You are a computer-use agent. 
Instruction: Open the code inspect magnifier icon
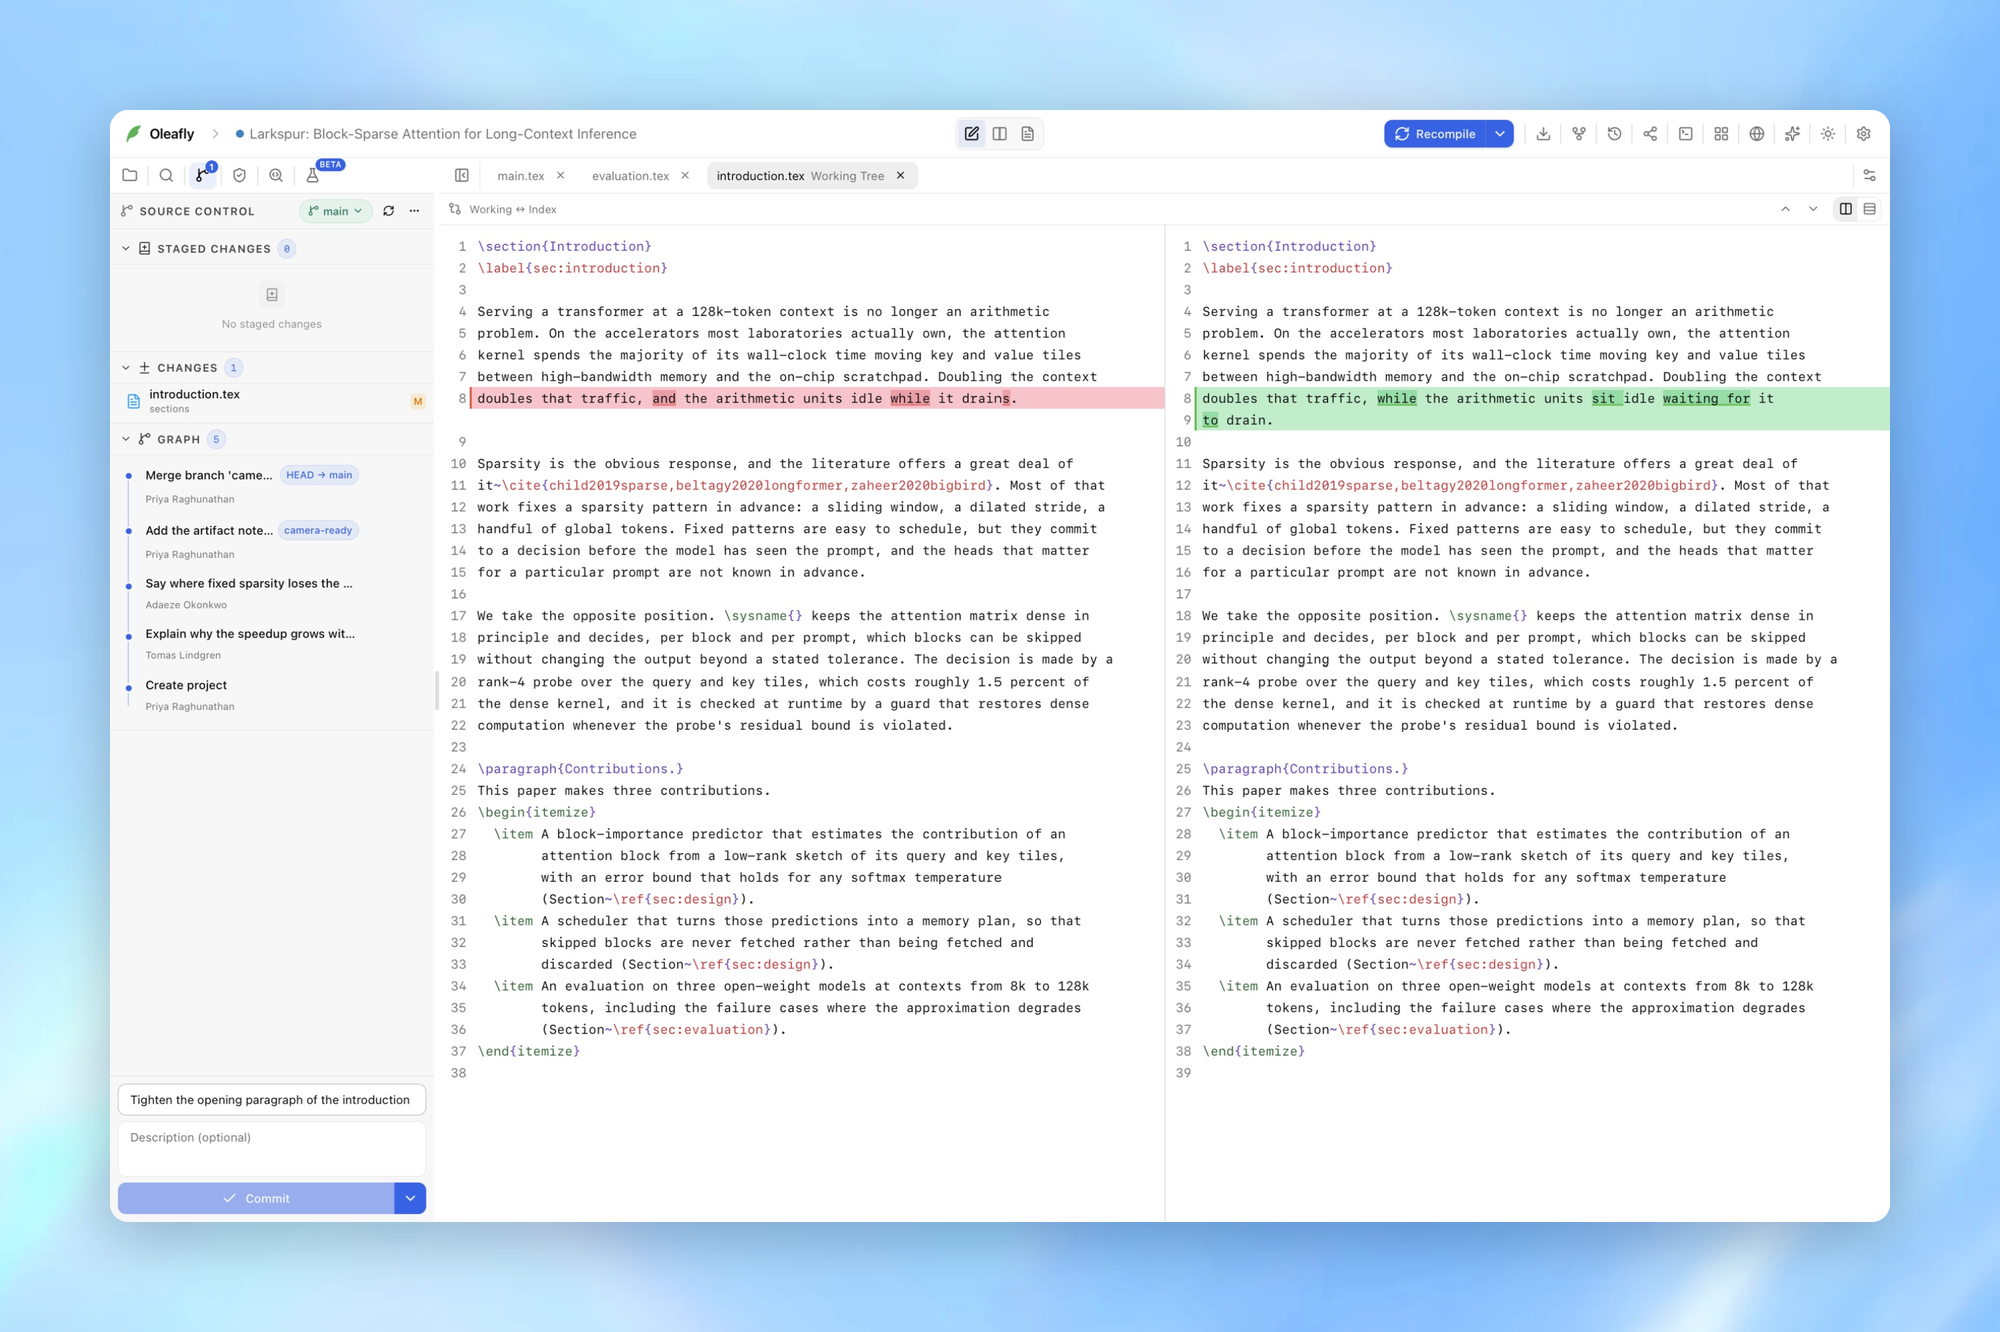[276, 175]
